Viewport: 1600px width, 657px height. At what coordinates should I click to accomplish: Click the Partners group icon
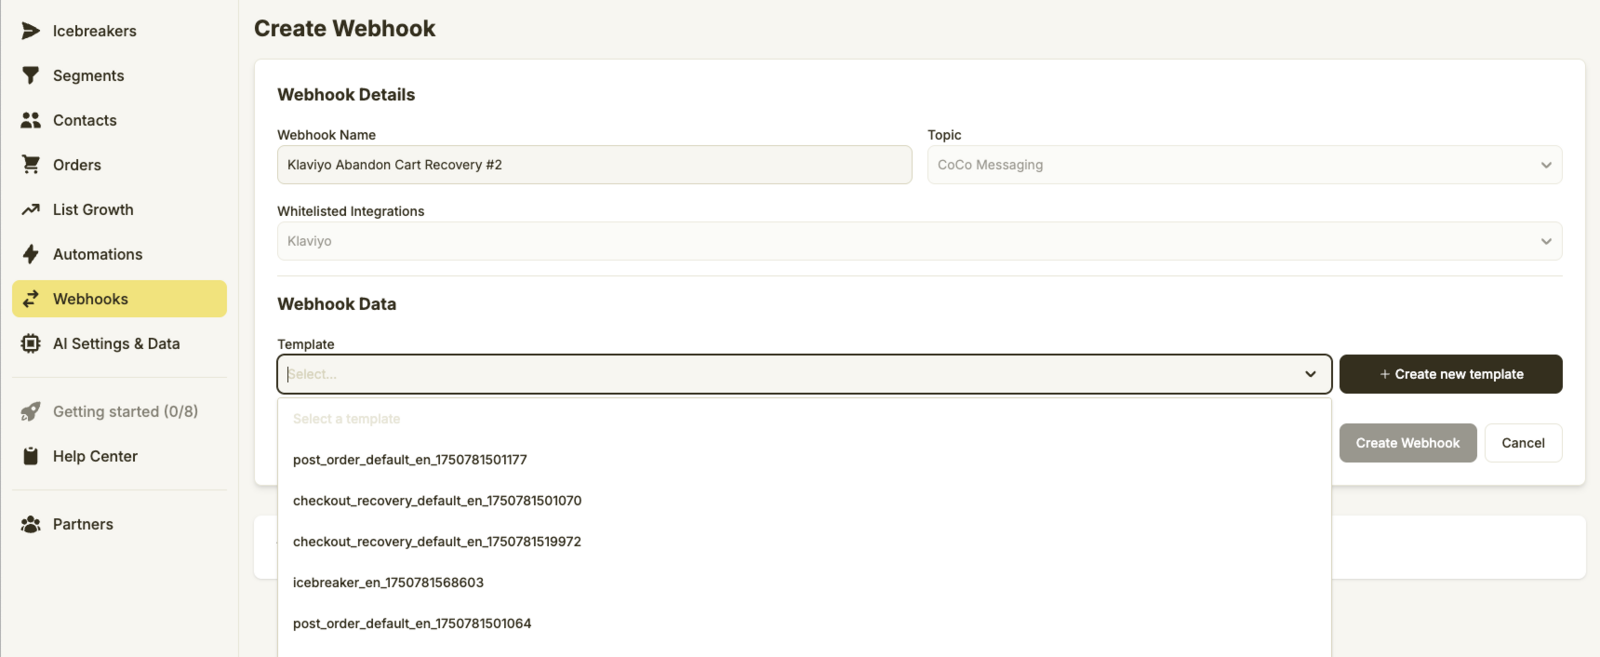click(x=31, y=524)
